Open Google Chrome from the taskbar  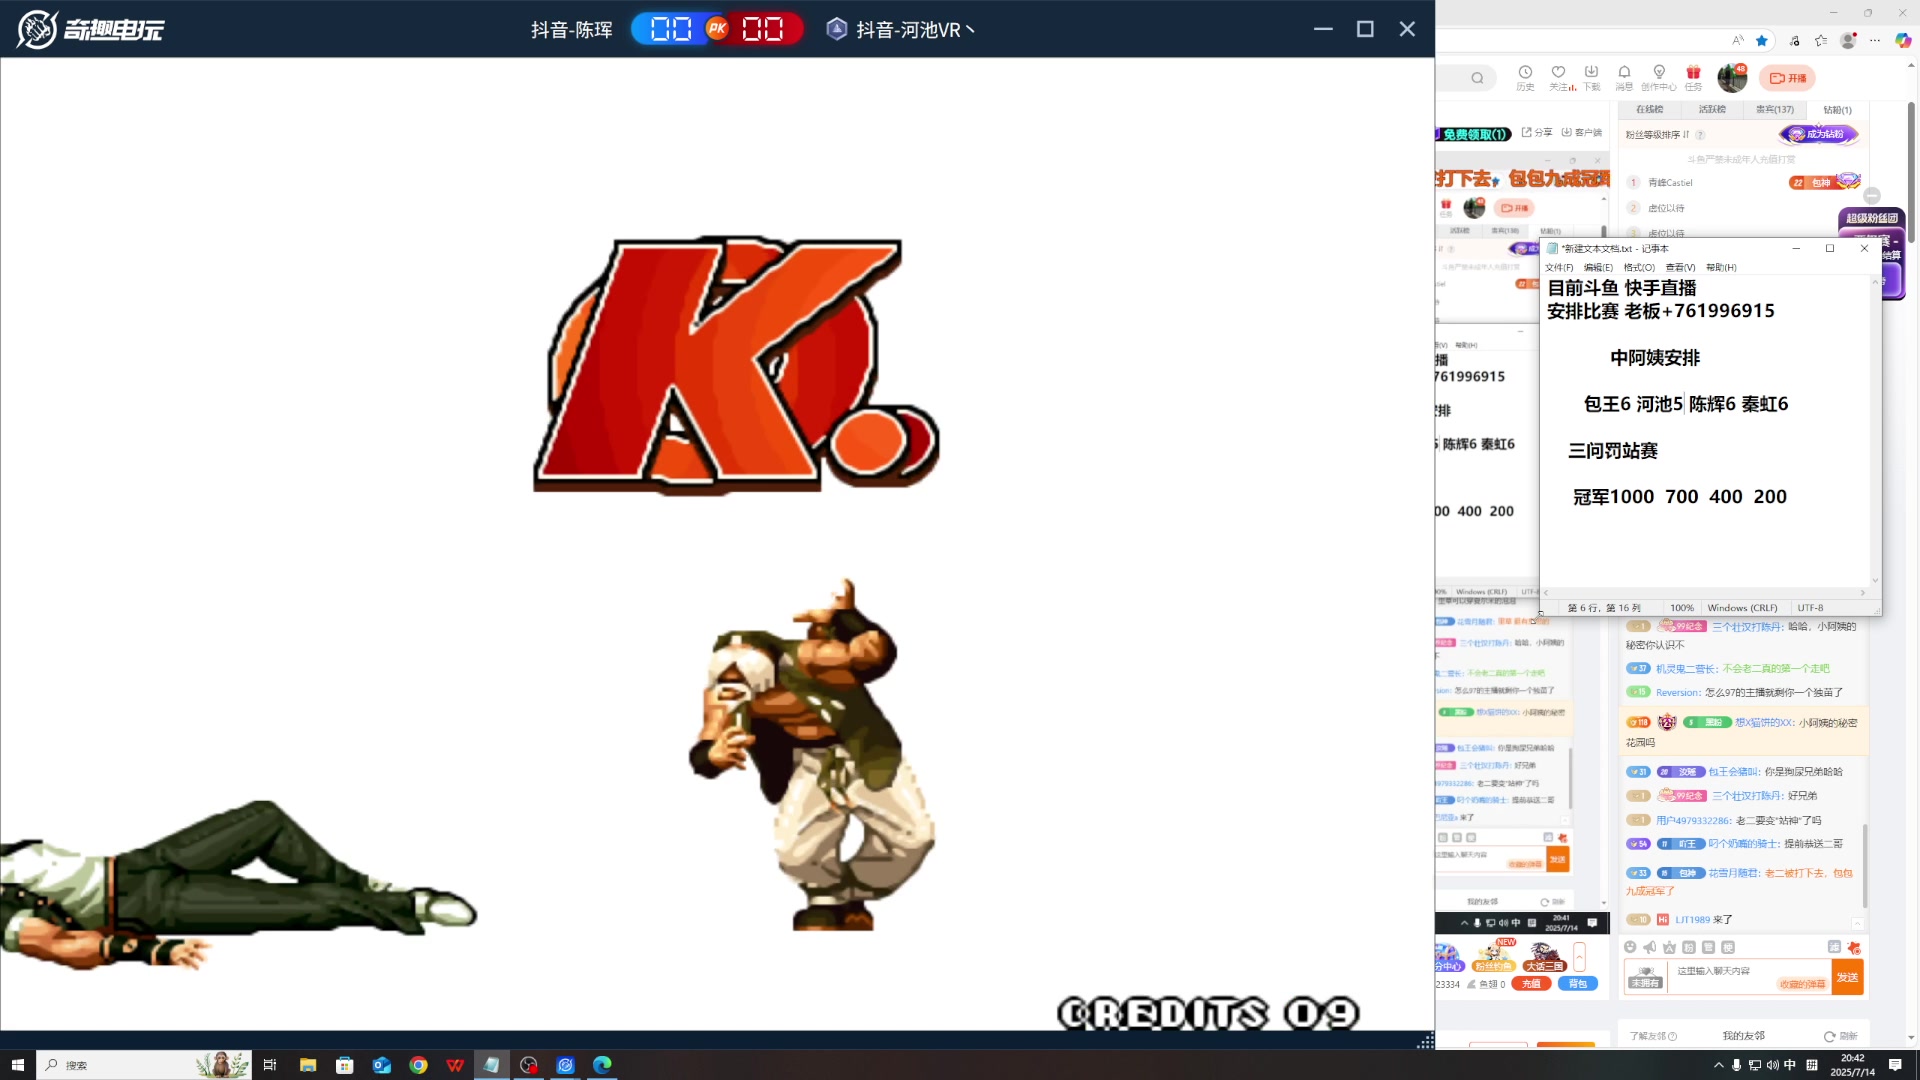(x=419, y=1065)
